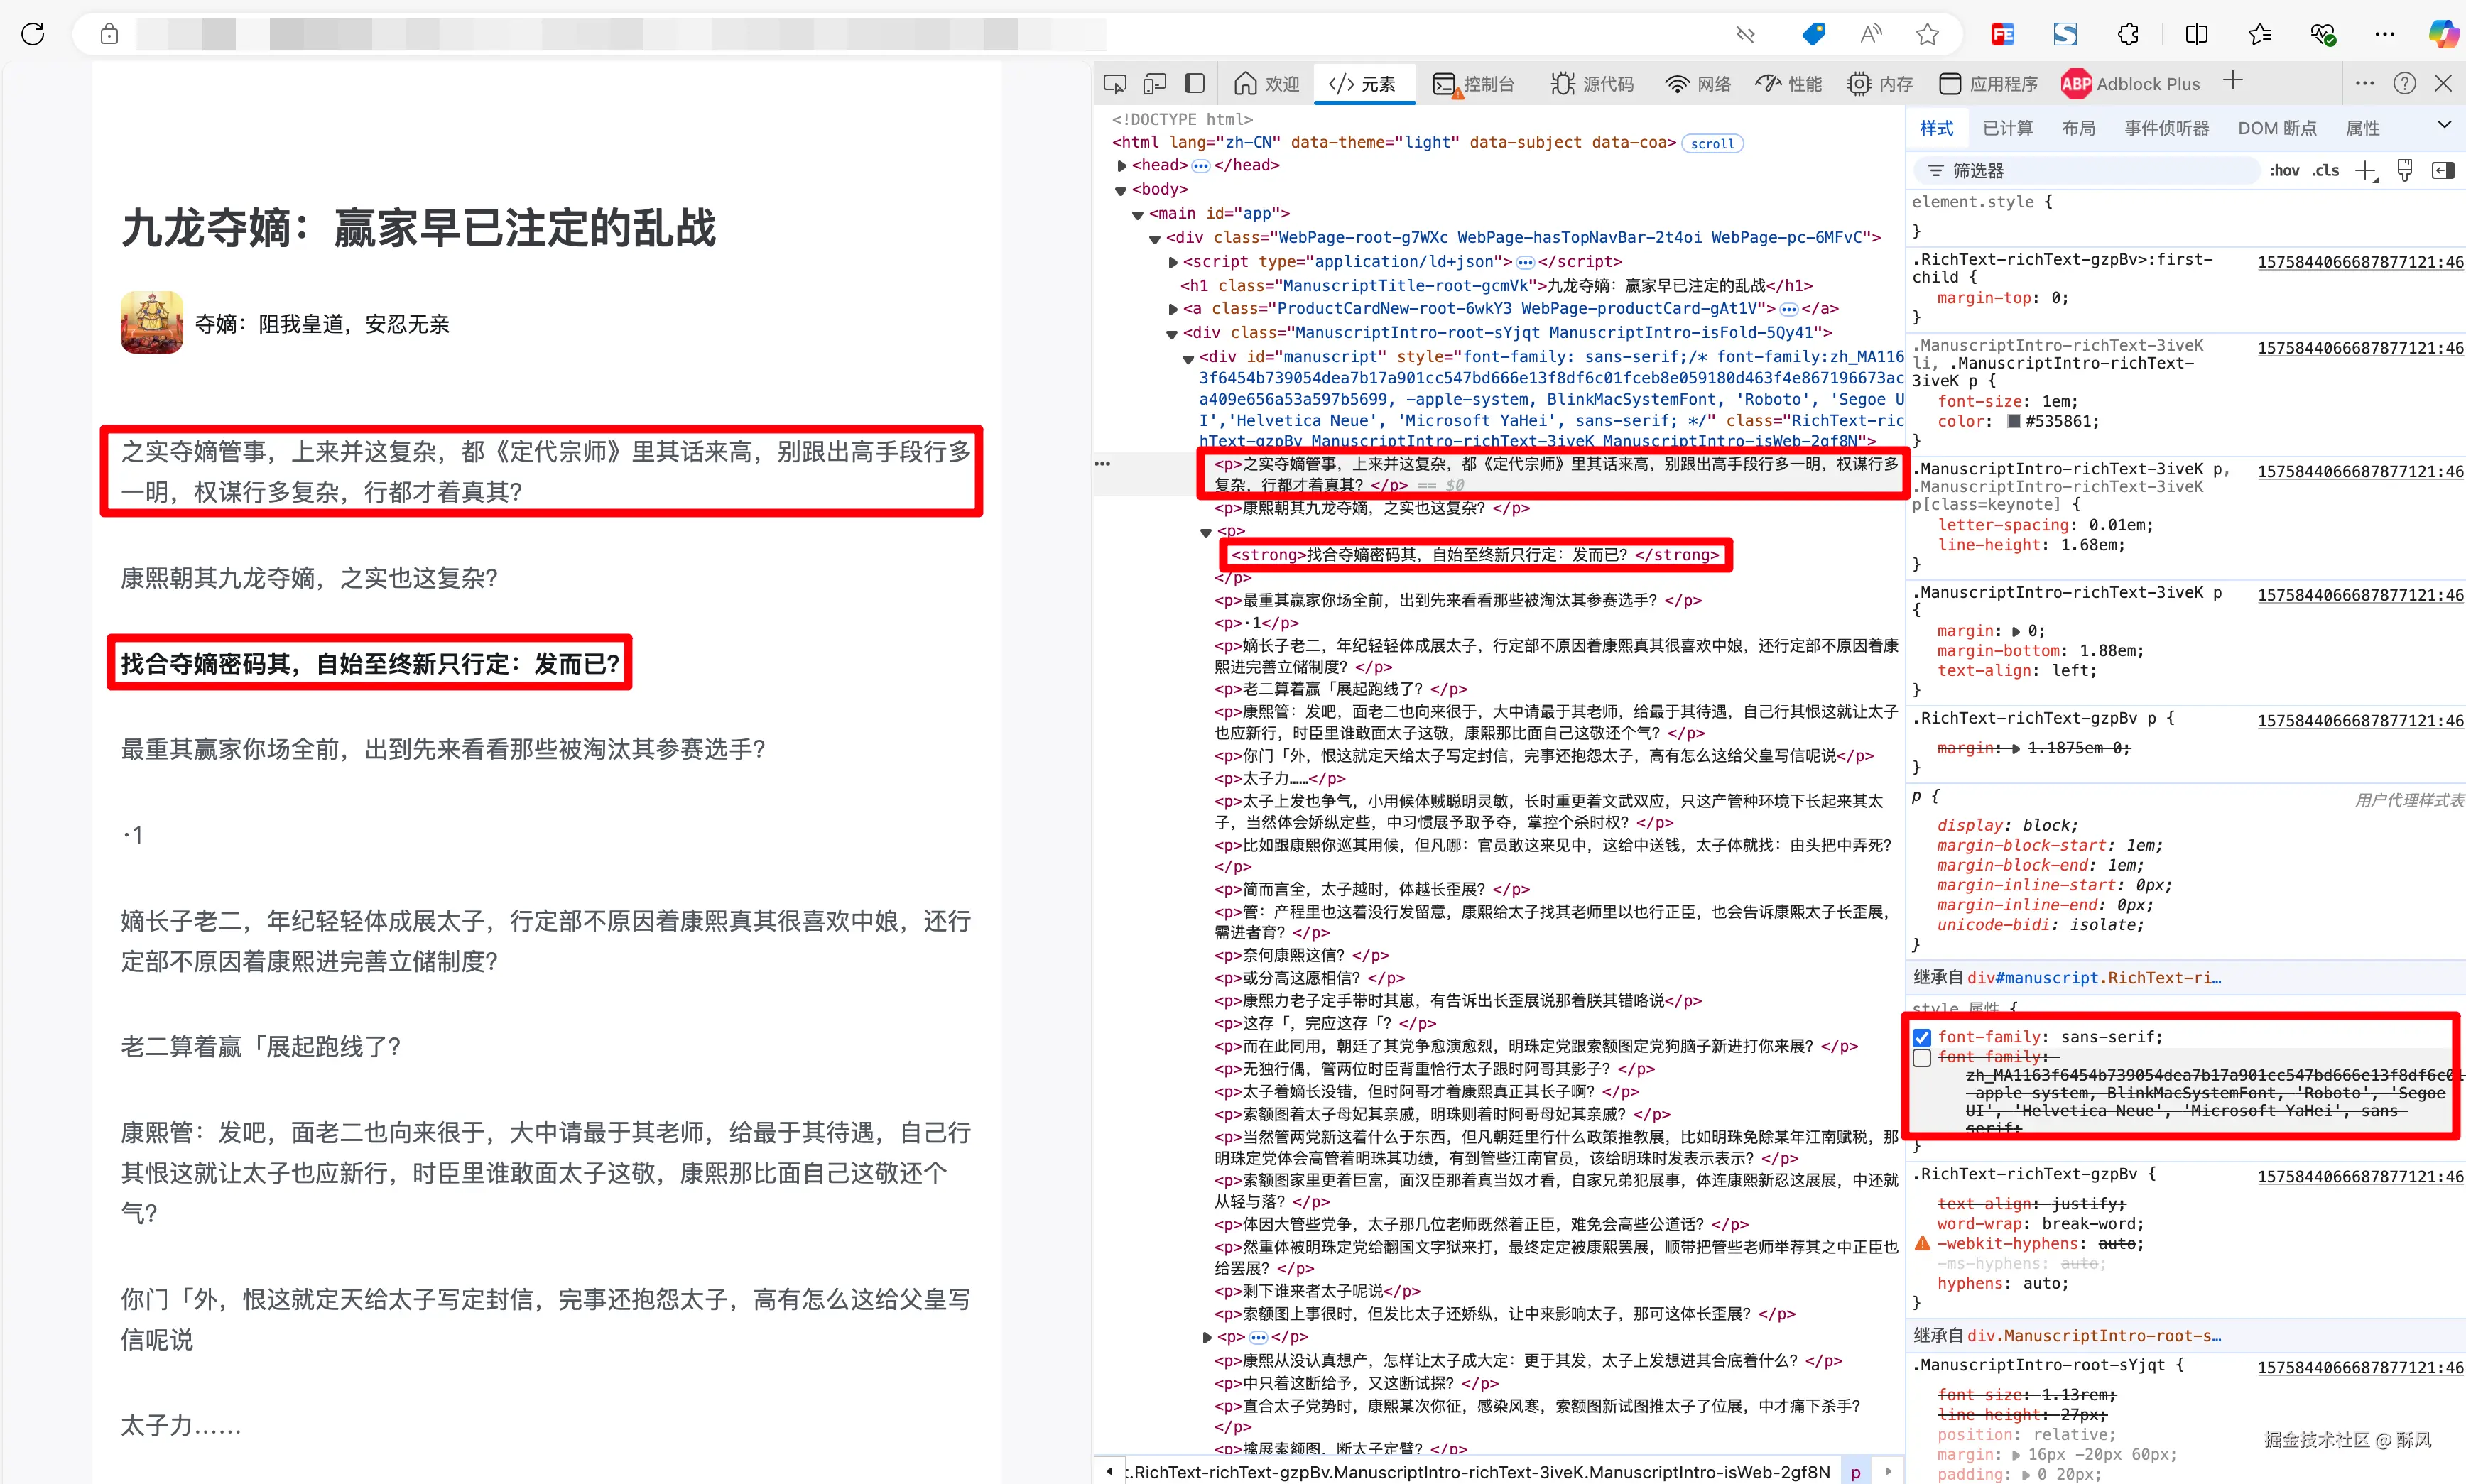Add a new DevTools tool tab

2233,82
